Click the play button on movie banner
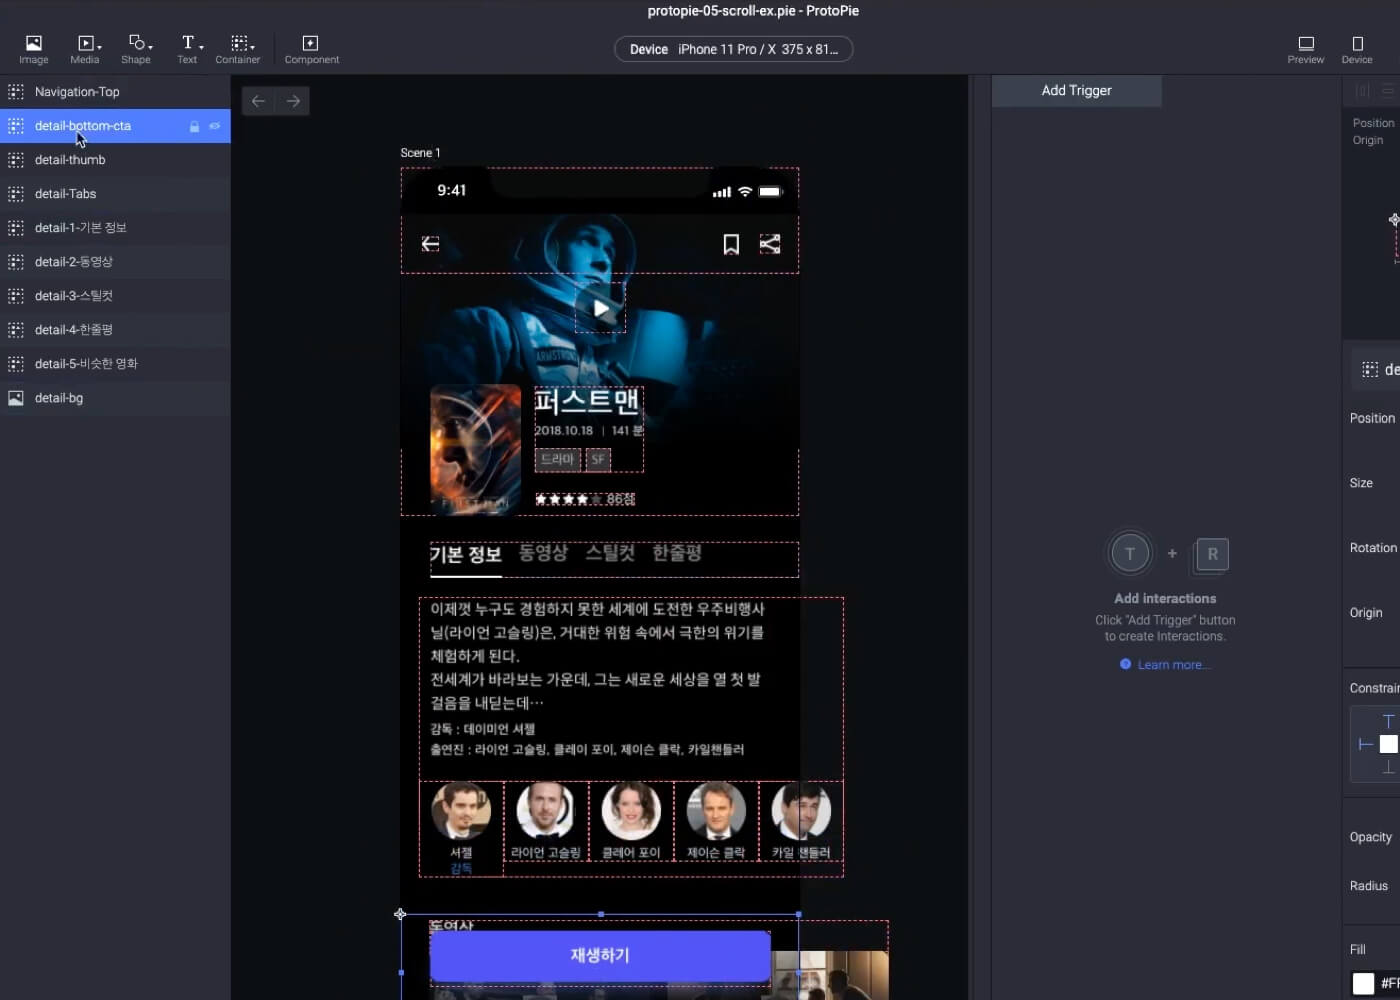1400x1000 pixels. pos(600,308)
